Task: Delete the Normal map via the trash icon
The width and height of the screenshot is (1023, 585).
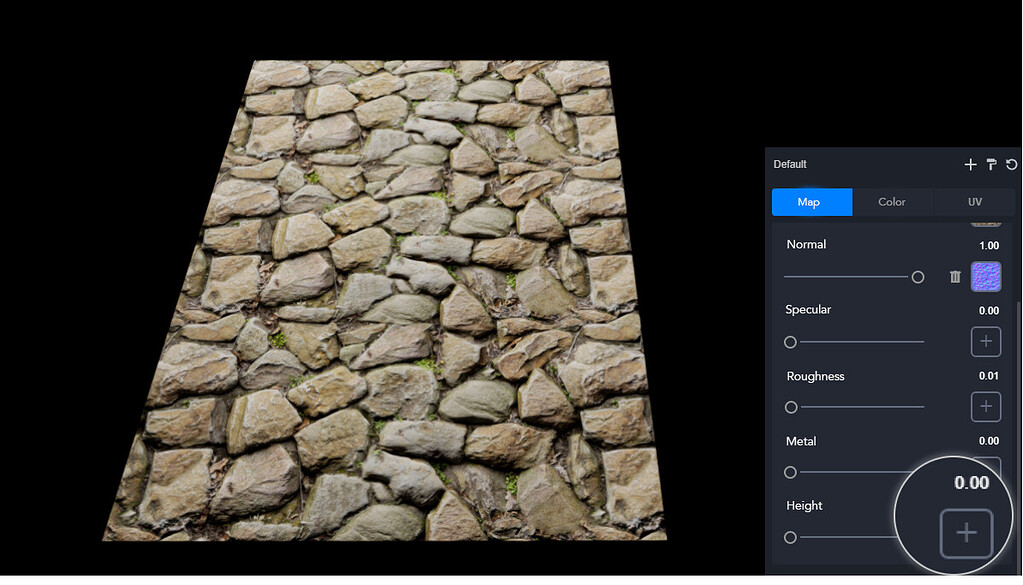Action: point(954,277)
